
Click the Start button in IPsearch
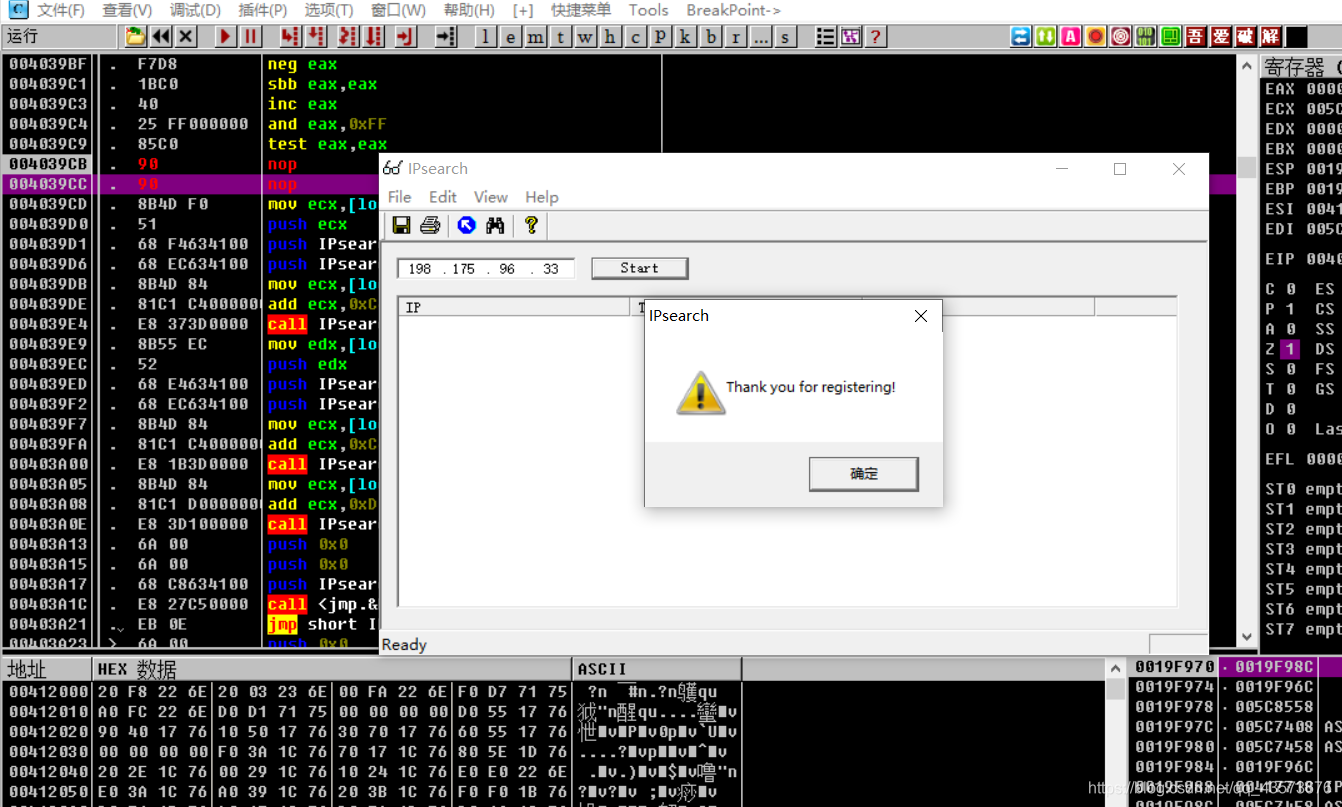coord(639,268)
